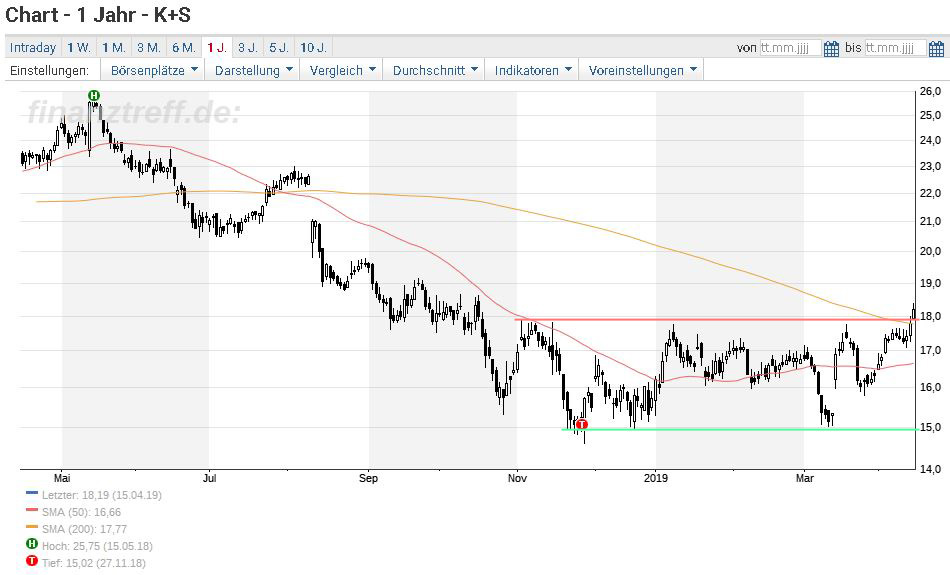Click the green H high marker

coord(93,95)
